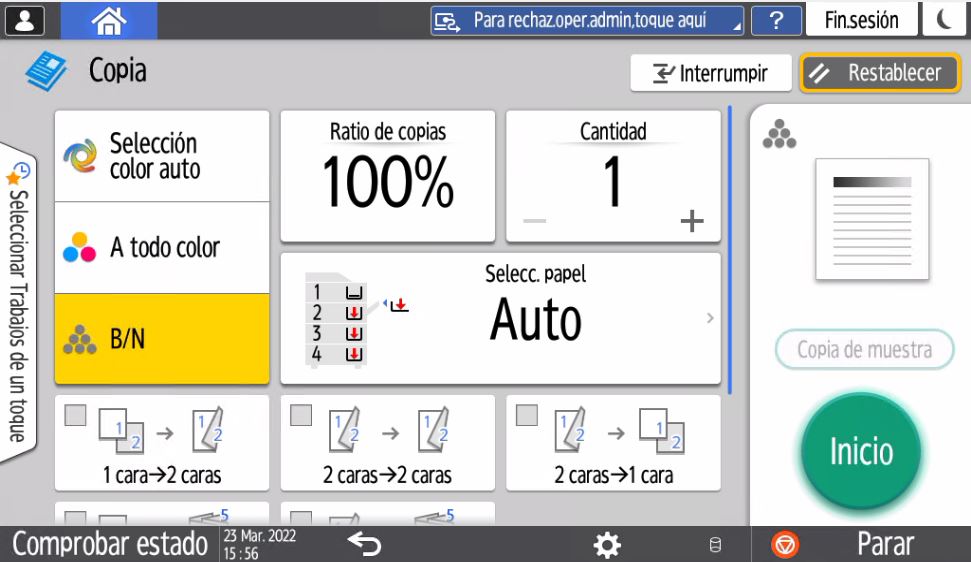Tap the Home icon in top bar
This screenshot has height=562, width=971.
click(x=108, y=20)
